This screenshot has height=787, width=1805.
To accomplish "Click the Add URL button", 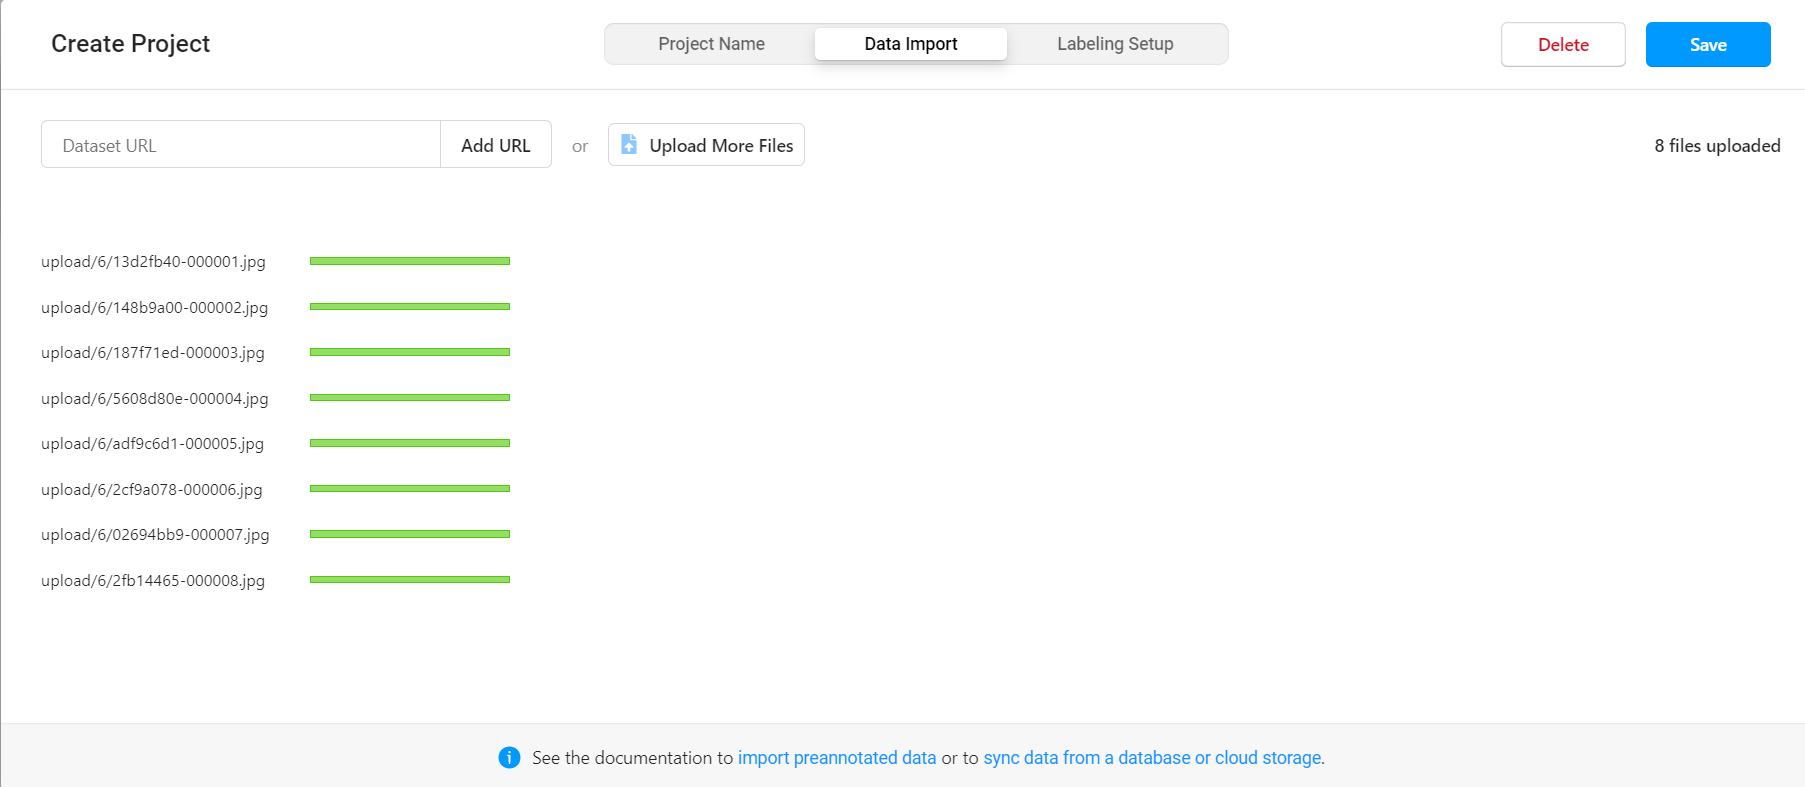I will (x=496, y=145).
